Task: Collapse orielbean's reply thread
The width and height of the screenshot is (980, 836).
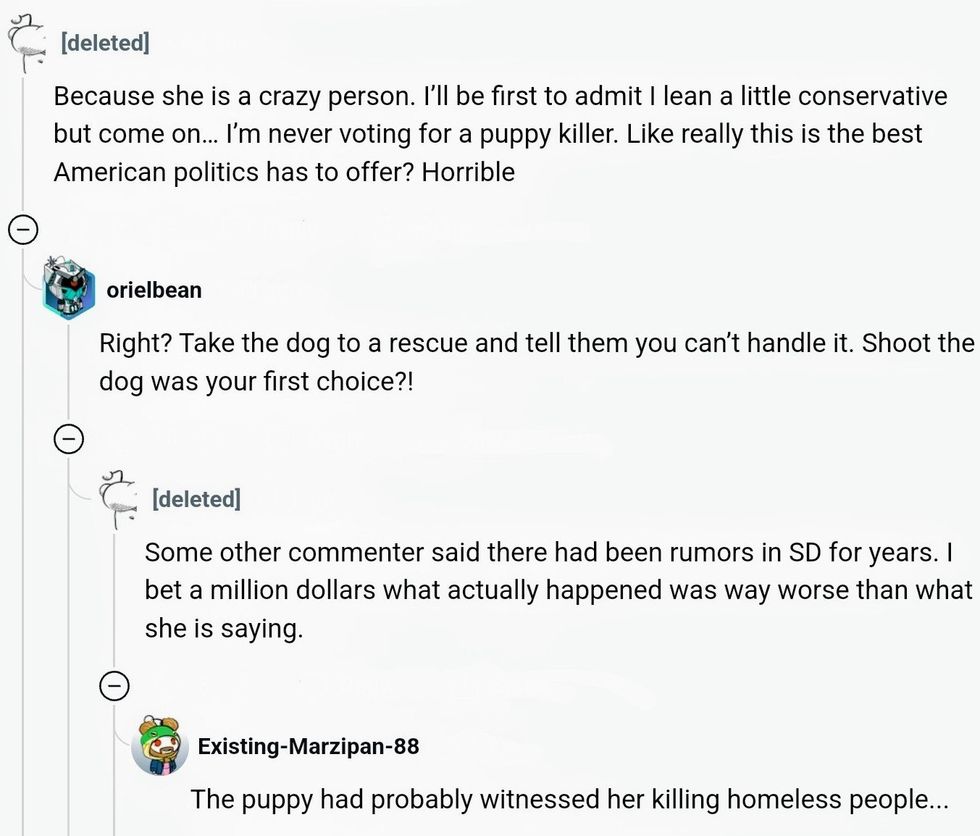Action: pos(69,438)
